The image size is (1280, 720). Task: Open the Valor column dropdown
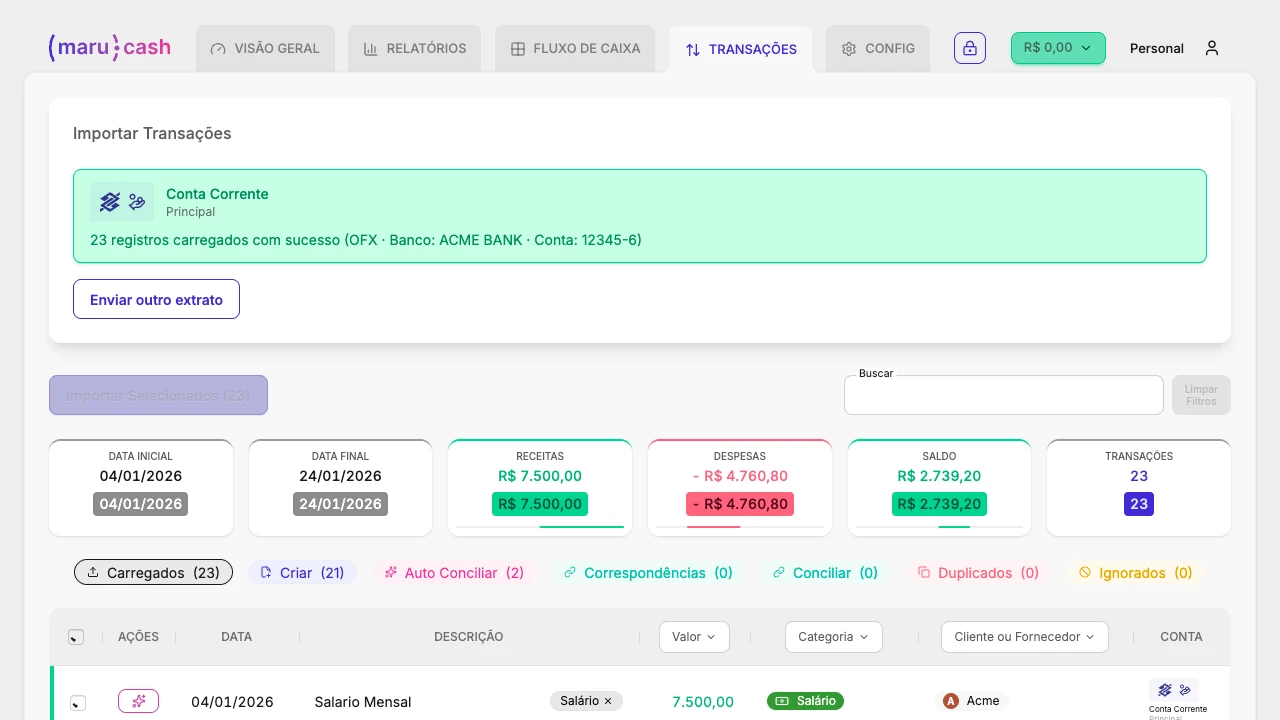(x=694, y=636)
